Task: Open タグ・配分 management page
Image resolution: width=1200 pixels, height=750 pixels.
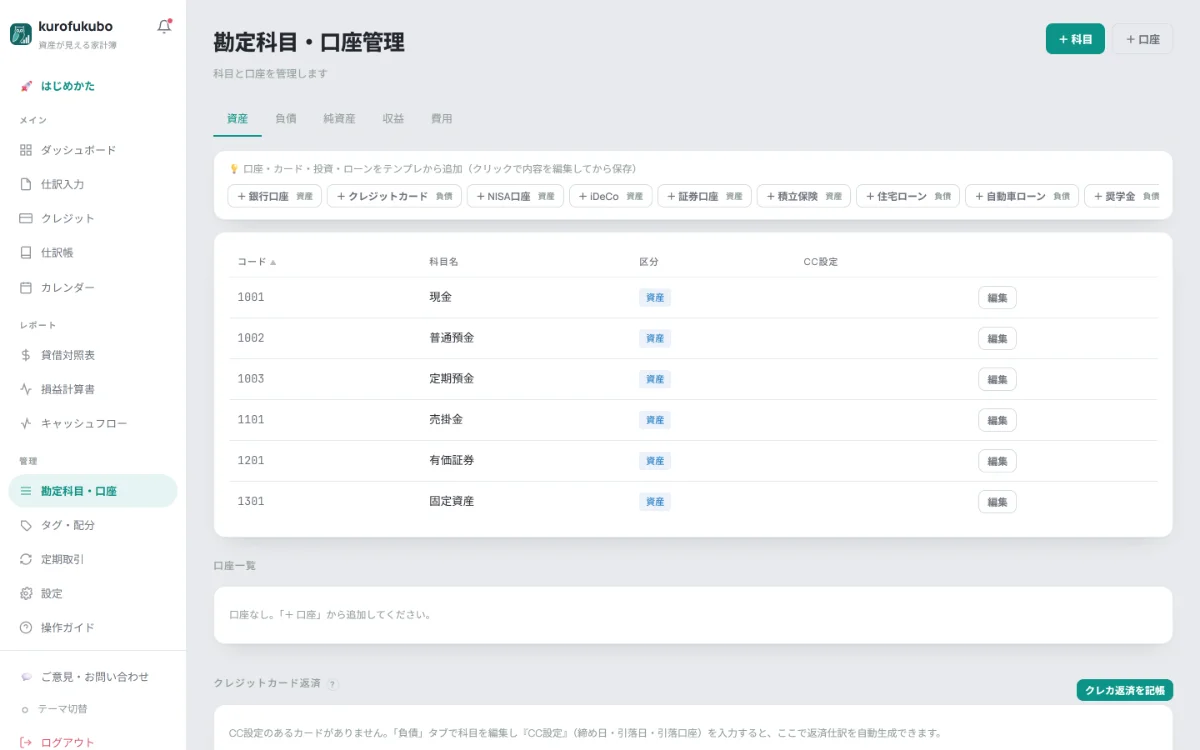Action: tap(93, 525)
